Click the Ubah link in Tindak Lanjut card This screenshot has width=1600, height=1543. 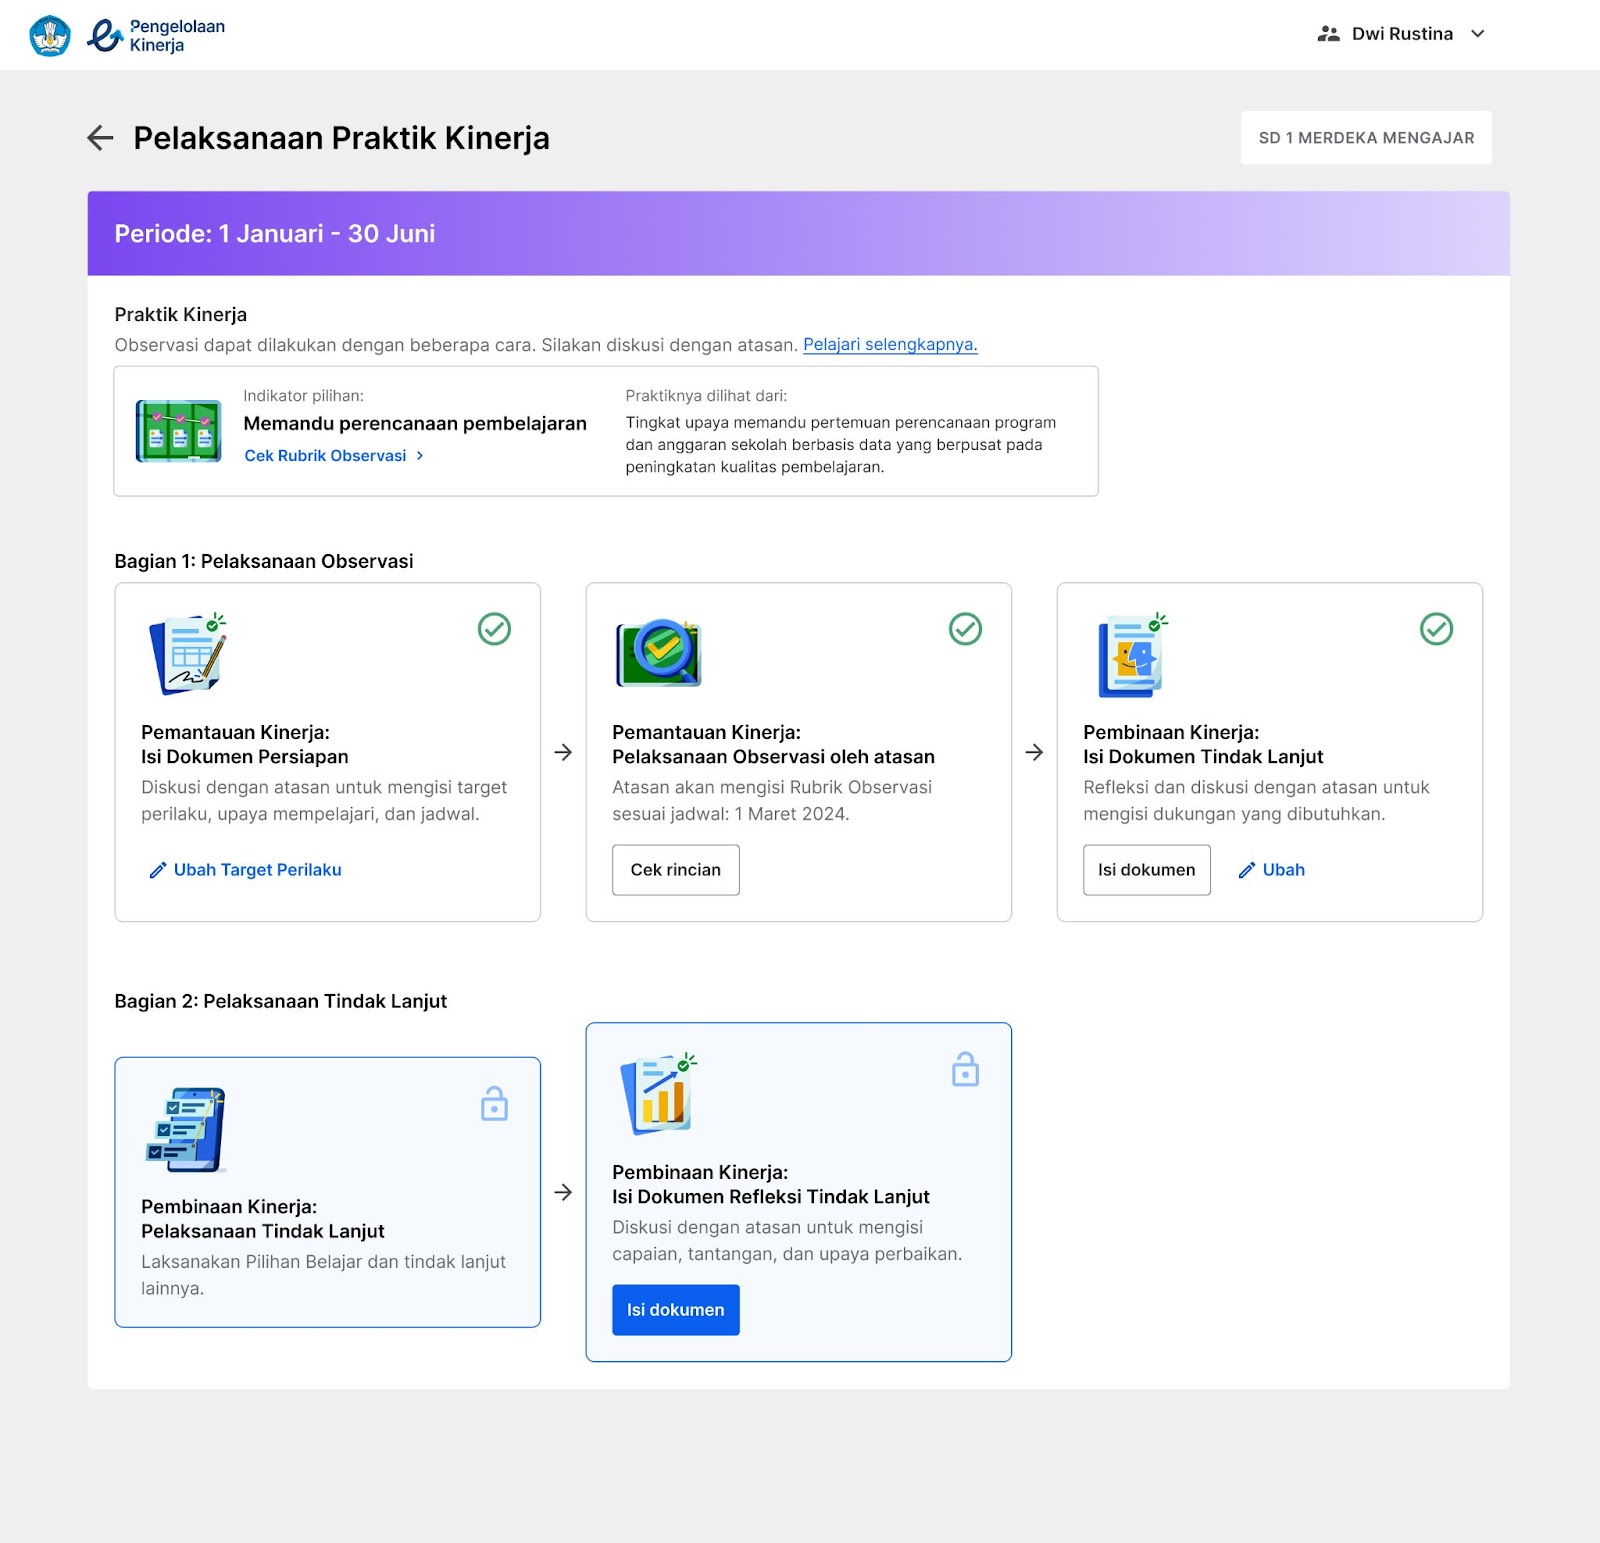point(1283,870)
